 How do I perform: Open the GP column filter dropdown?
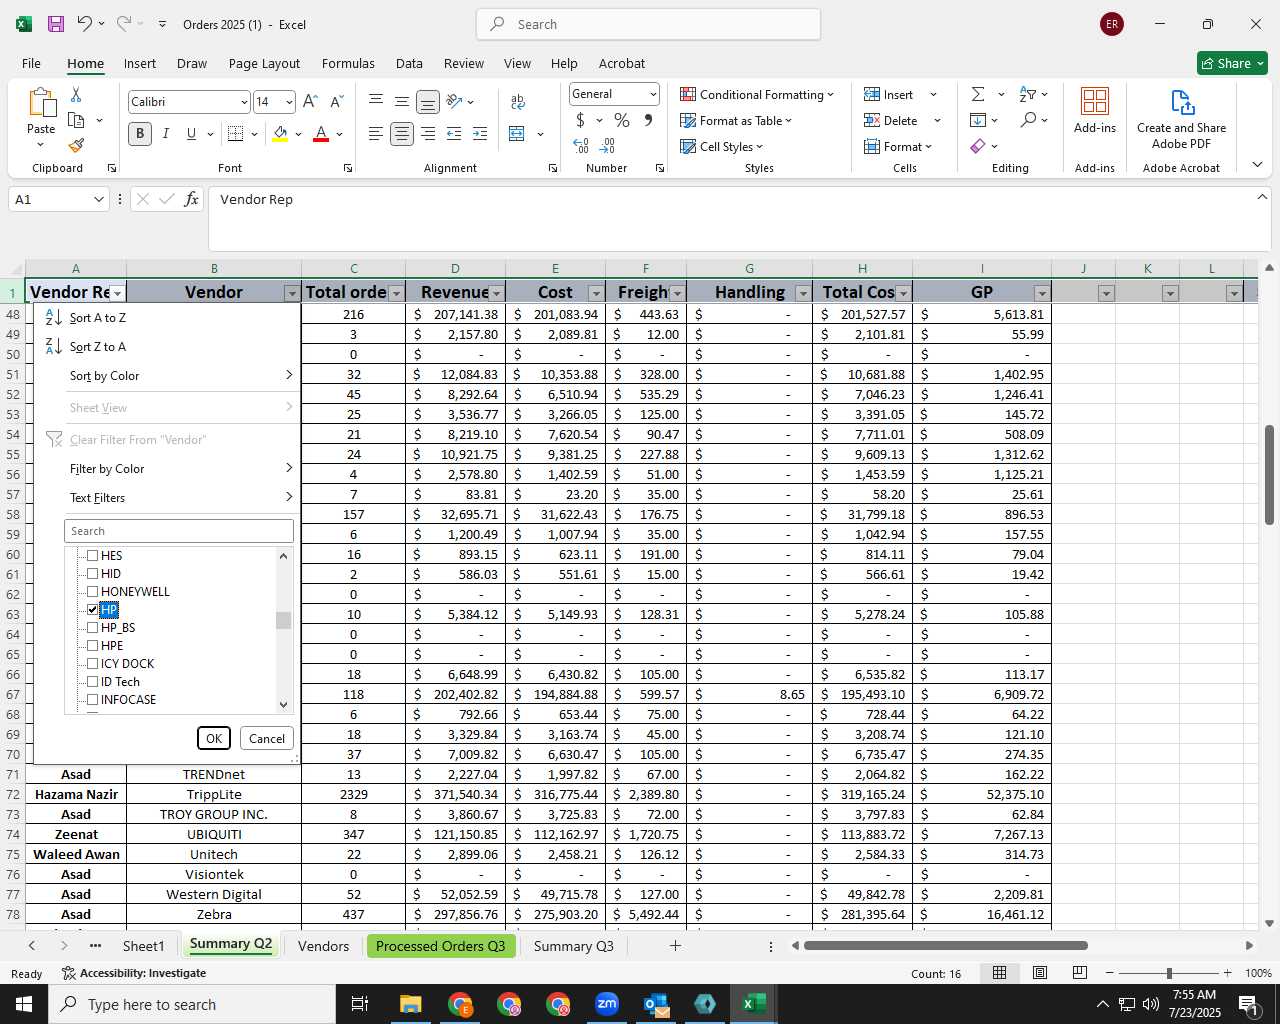[x=1042, y=293]
